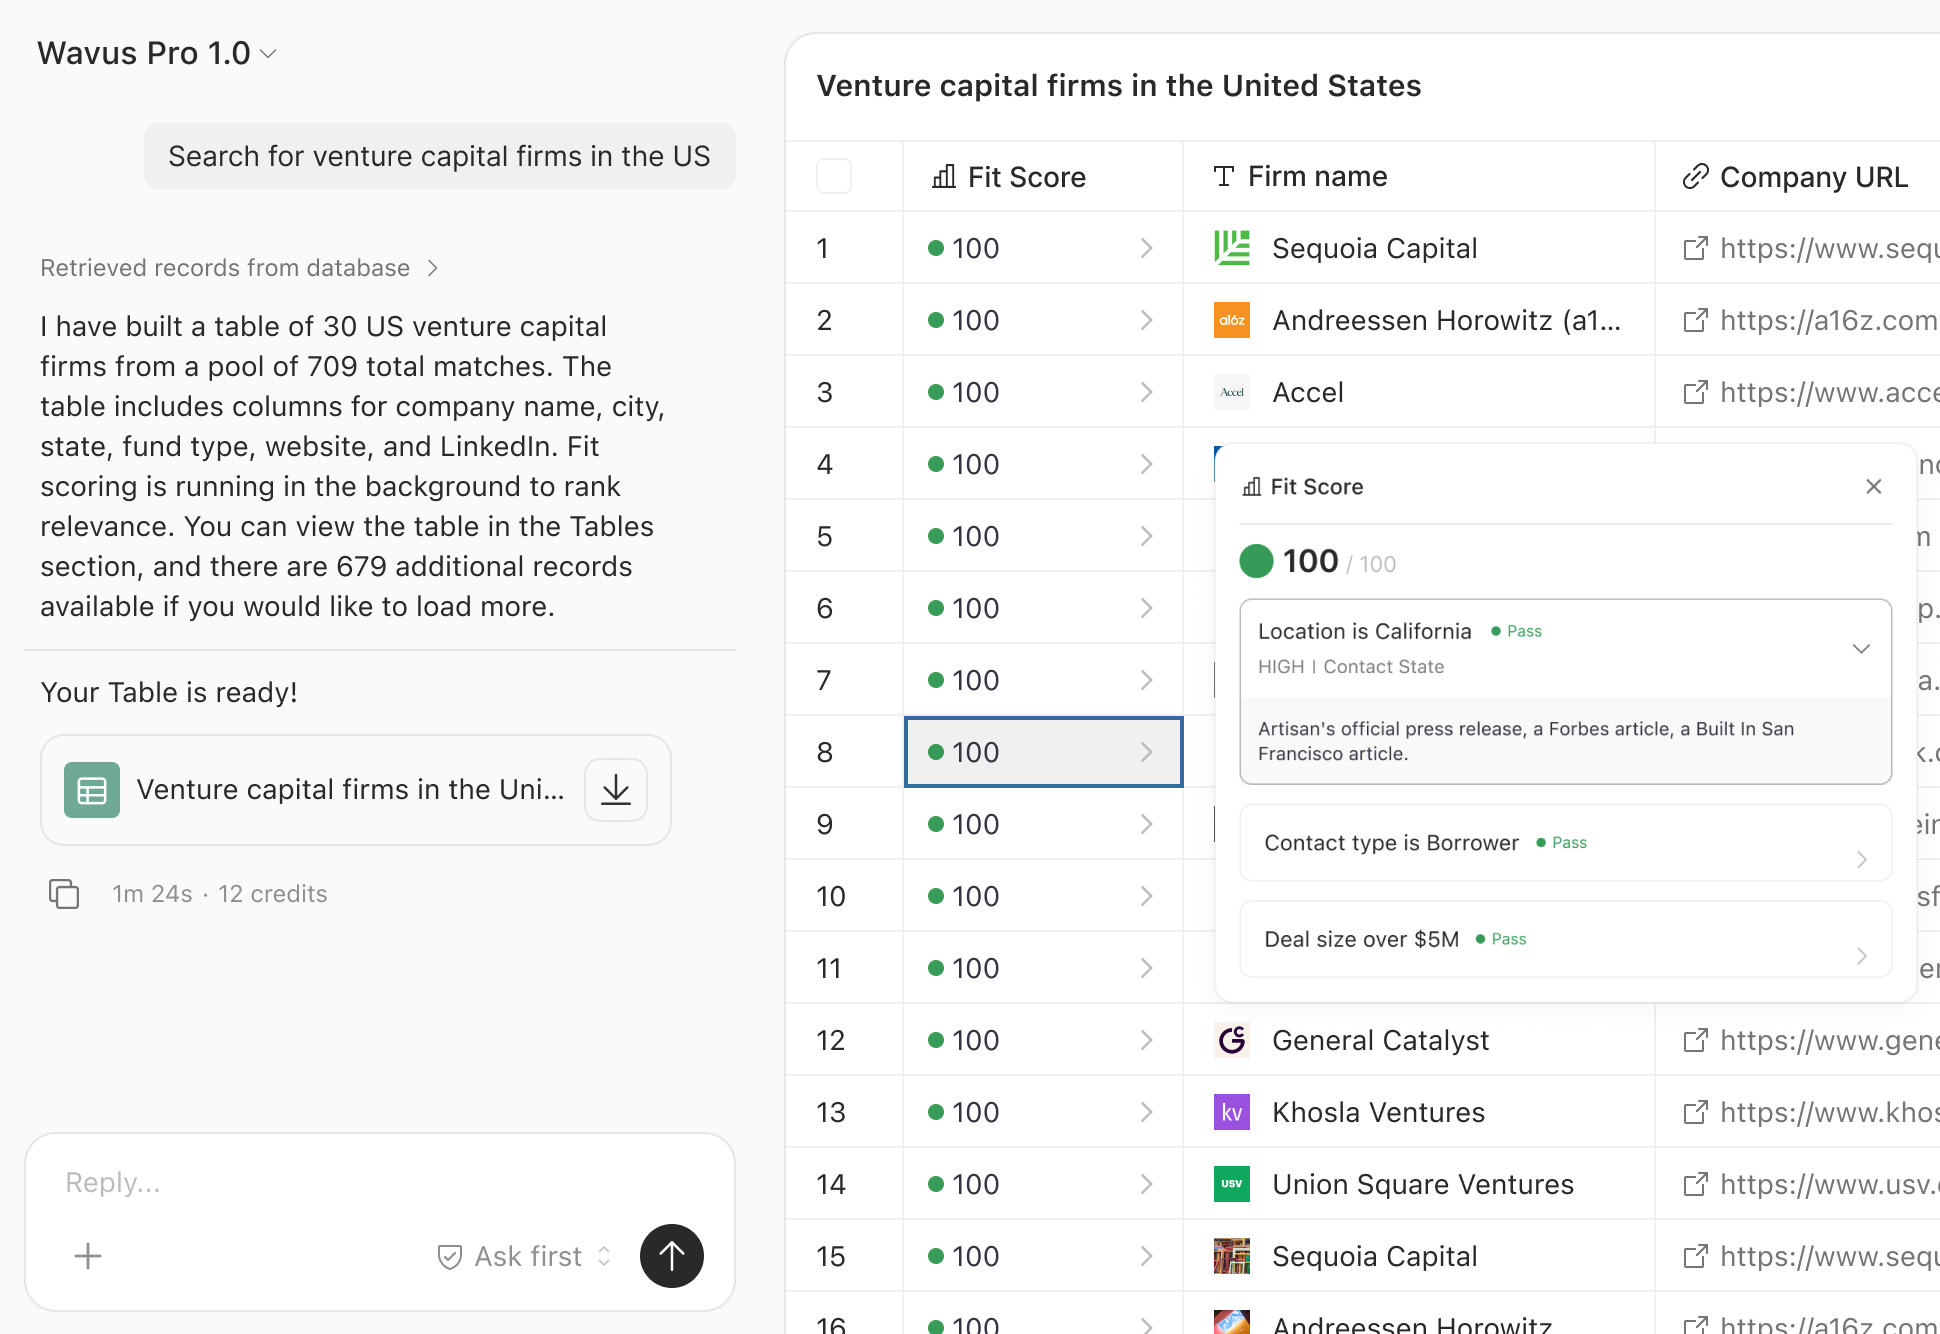Send the reply with arrow button
Screen dimensions: 1940x1334
click(672, 1256)
